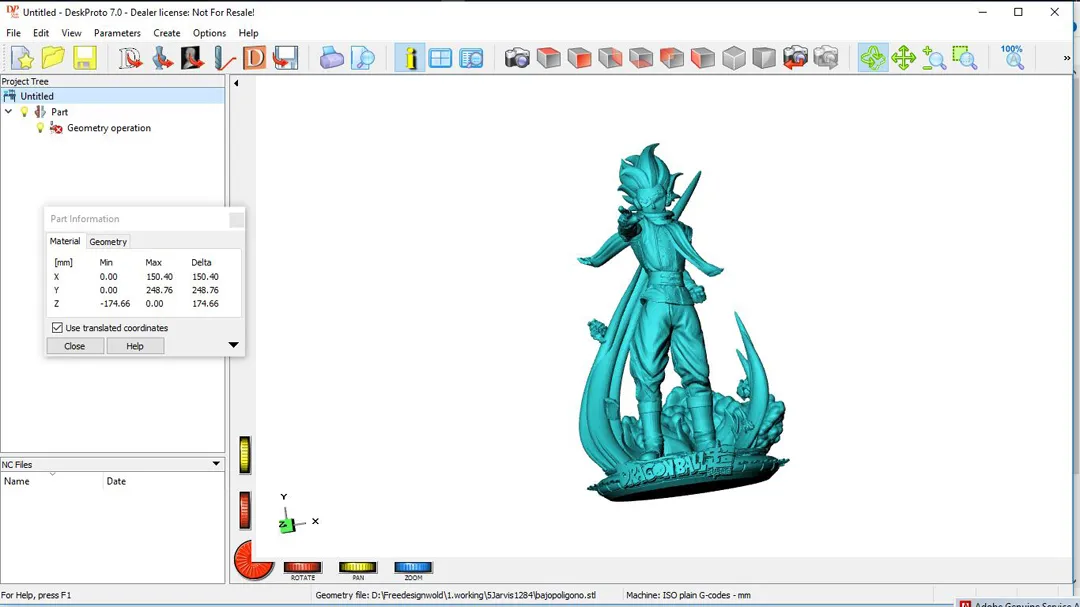Image resolution: width=1080 pixels, height=607 pixels.
Task: Switch to the Geometry tab
Action: pyautogui.click(x=108, y=242)
